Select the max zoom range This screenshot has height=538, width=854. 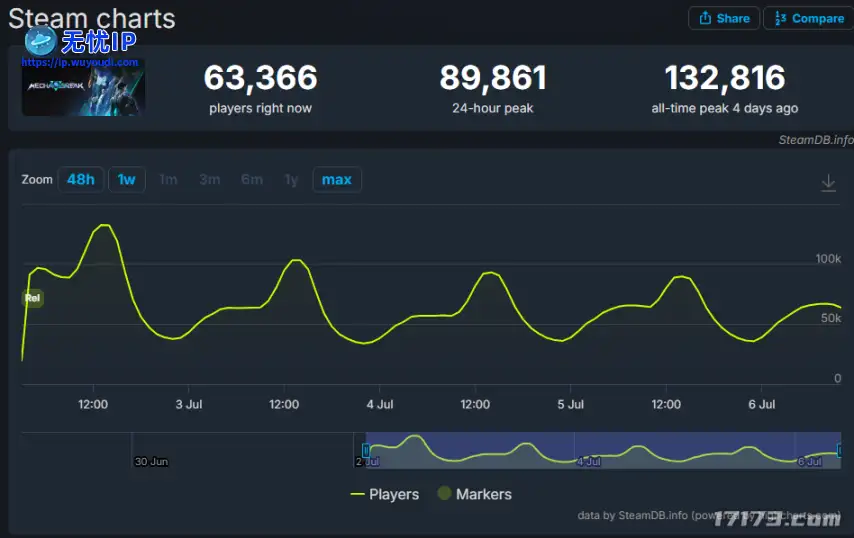(x=337, y=179)
